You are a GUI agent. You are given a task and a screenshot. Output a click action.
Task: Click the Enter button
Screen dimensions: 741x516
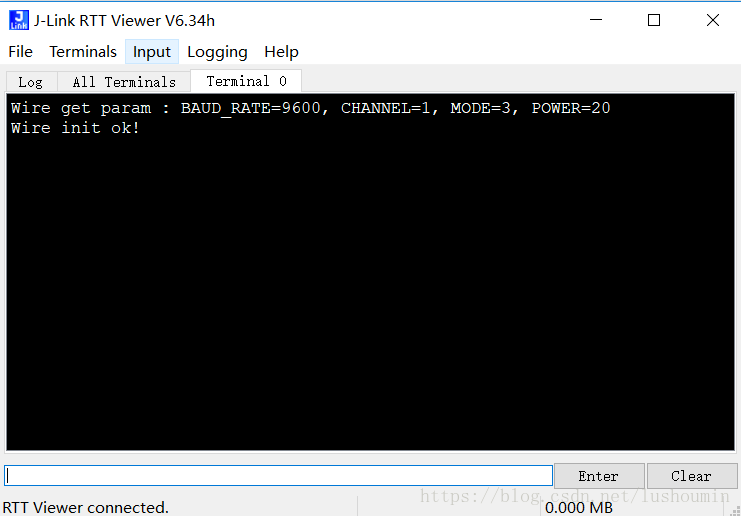[x=598, y=476]
